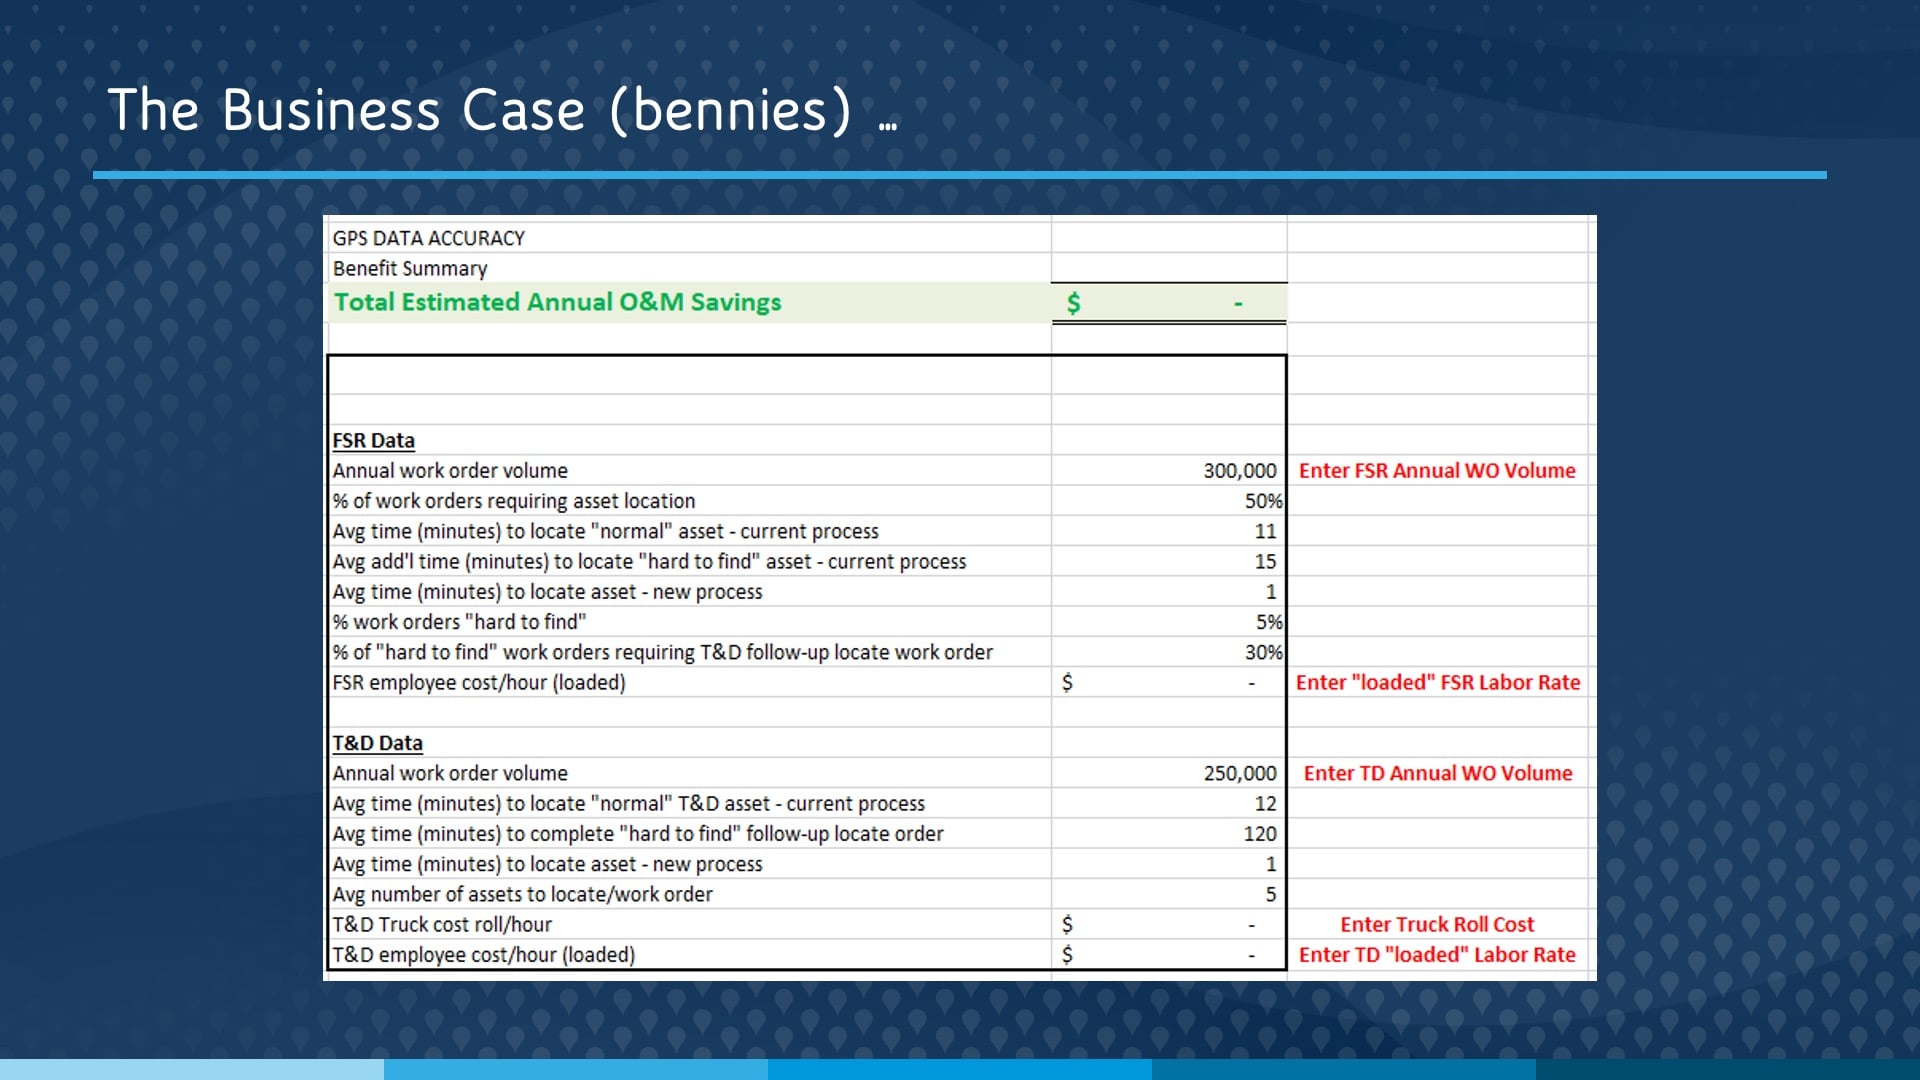Click 'Enter "loaded" FSR Labor Rate' note

pos(1438,682)
